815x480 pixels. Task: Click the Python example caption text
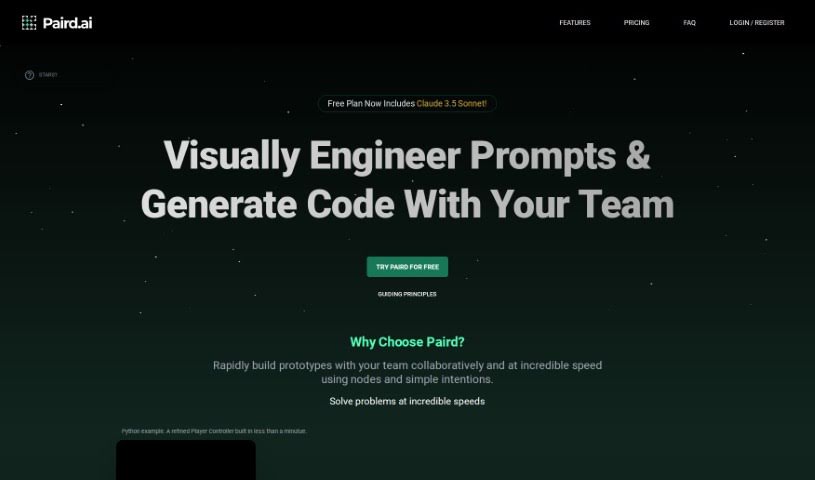[x=214, y=431]
